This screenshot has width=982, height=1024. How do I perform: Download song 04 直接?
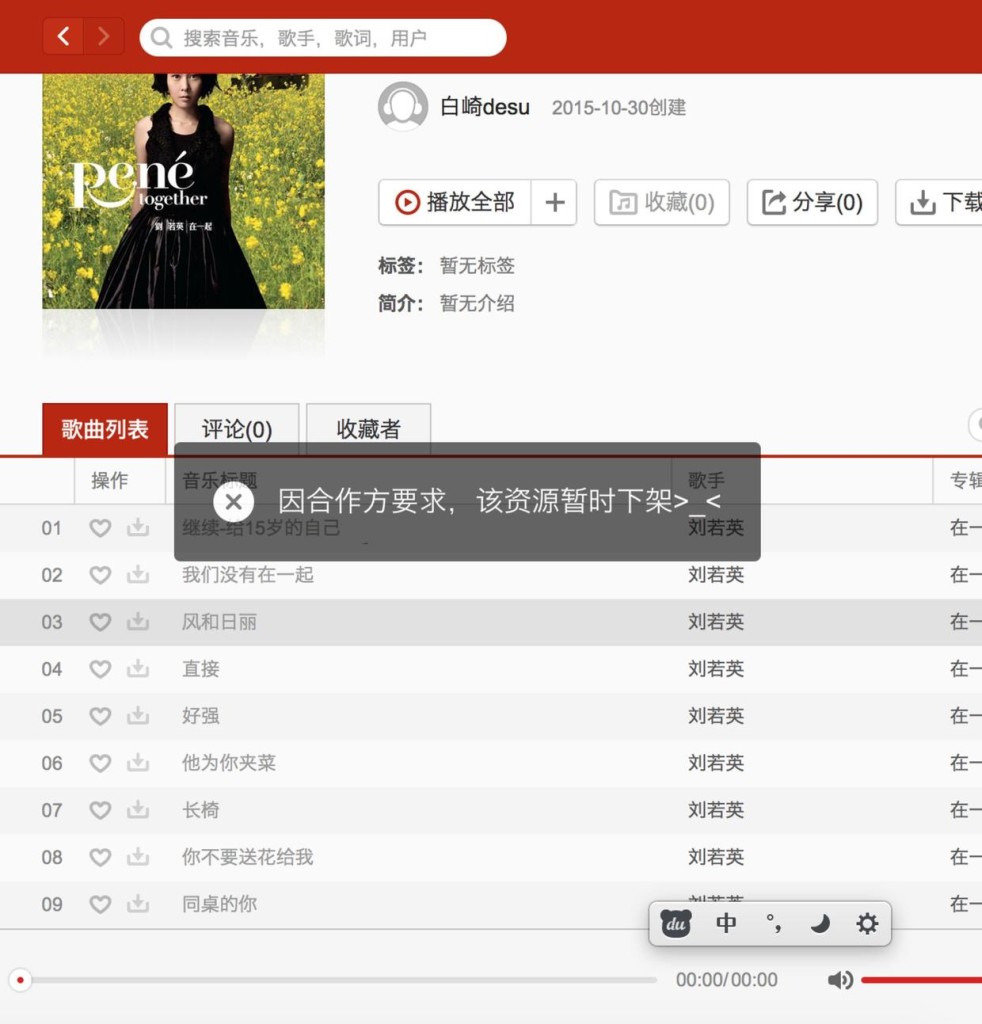pyautogui.click(x=138, y=668)
